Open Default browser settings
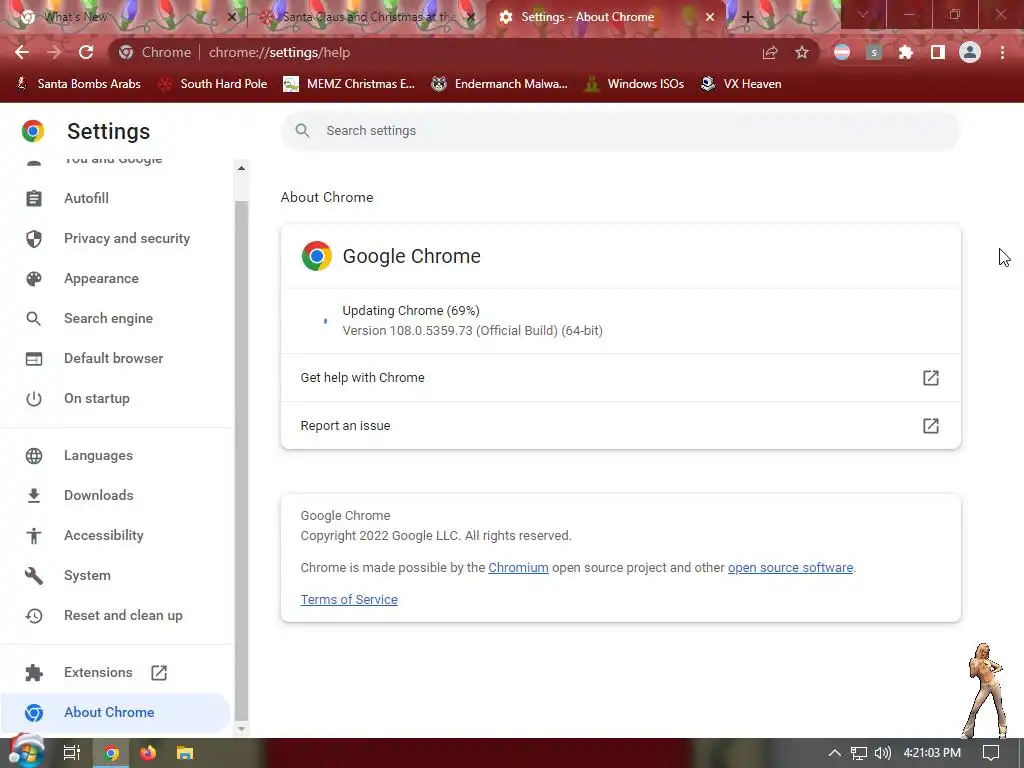Viewport: 1024px width, 768px height. (x=115, y=359)
